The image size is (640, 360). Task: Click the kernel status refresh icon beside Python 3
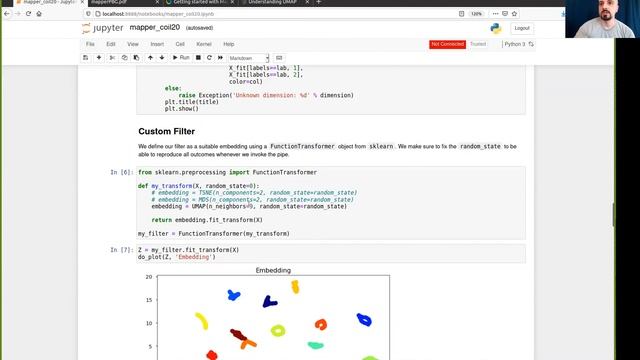coord(531,44)
